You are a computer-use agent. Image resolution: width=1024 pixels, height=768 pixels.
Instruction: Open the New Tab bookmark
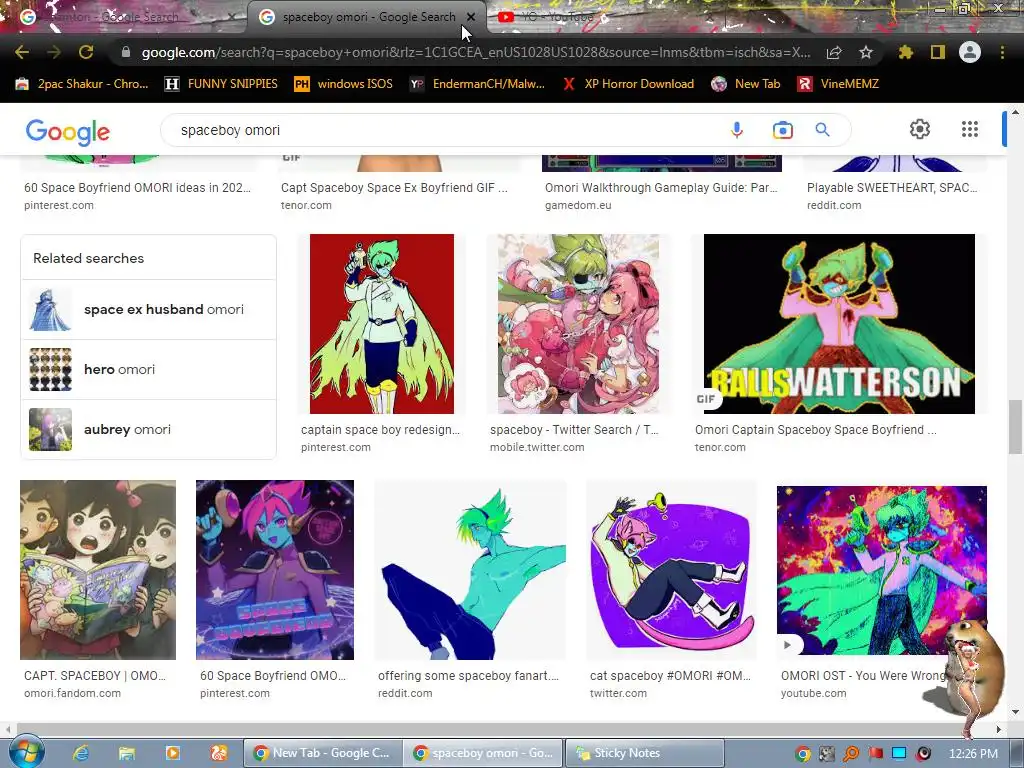[x=746, y=84]
